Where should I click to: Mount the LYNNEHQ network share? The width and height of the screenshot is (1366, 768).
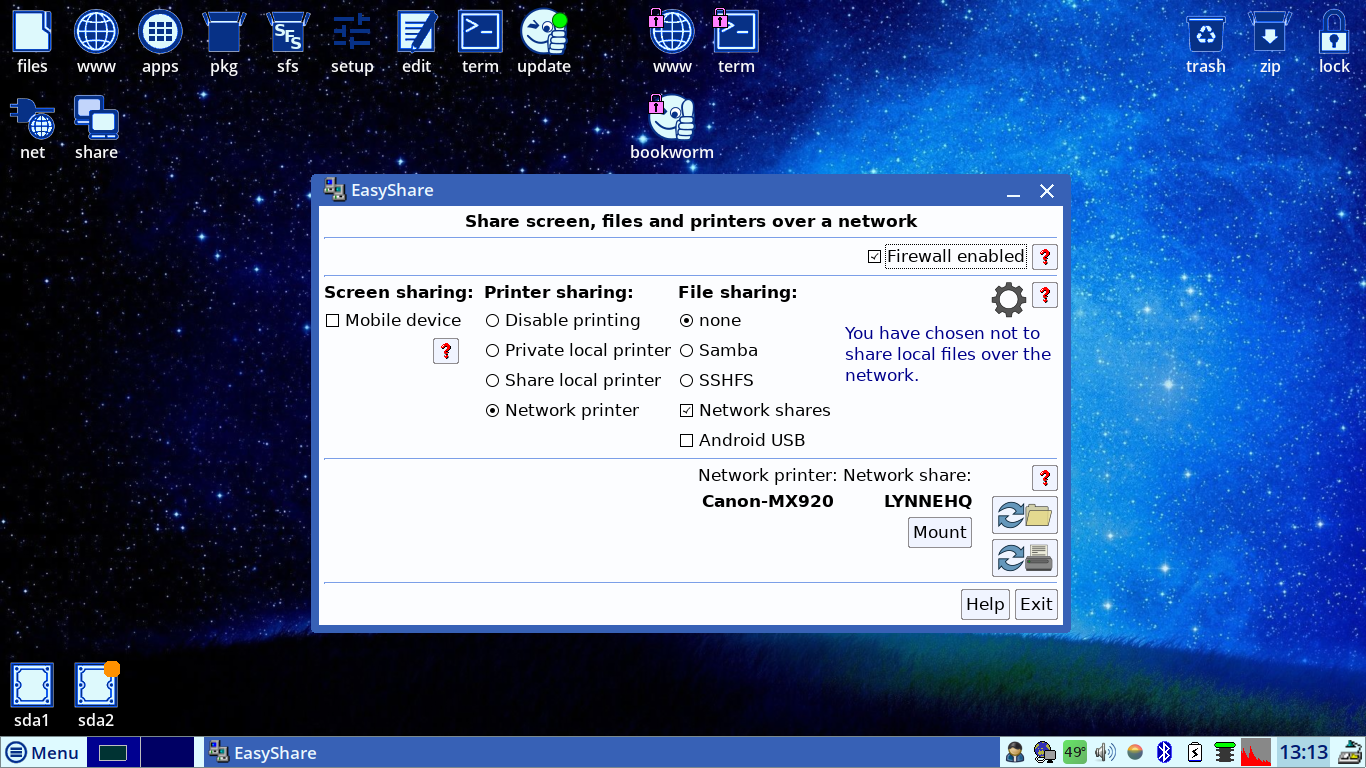click(x=940, y=532)
